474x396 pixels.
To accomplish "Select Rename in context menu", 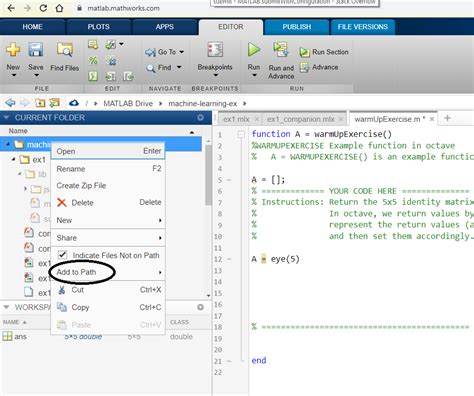I will pos(108,169).
